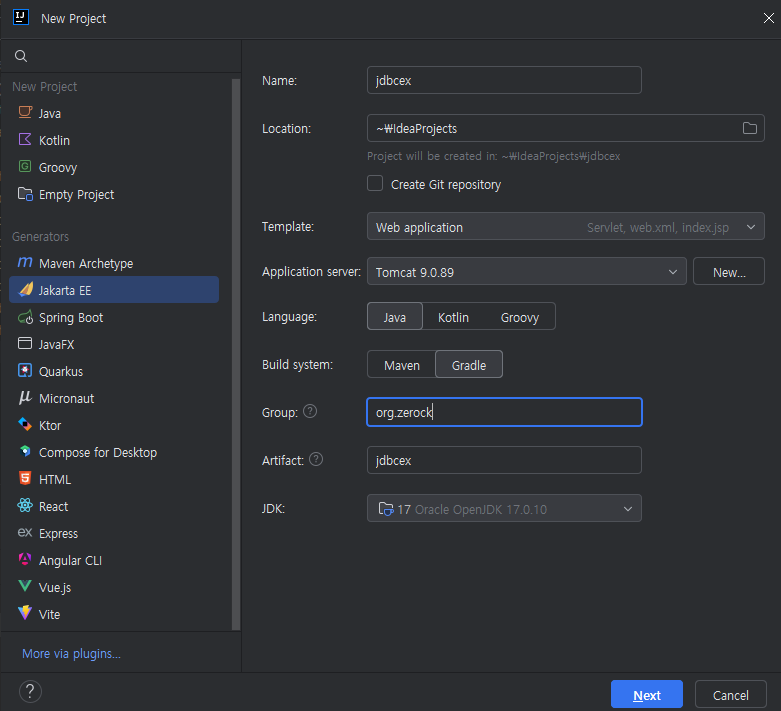Choose Maven build system
781x711 pixels.
pos(401,365)
